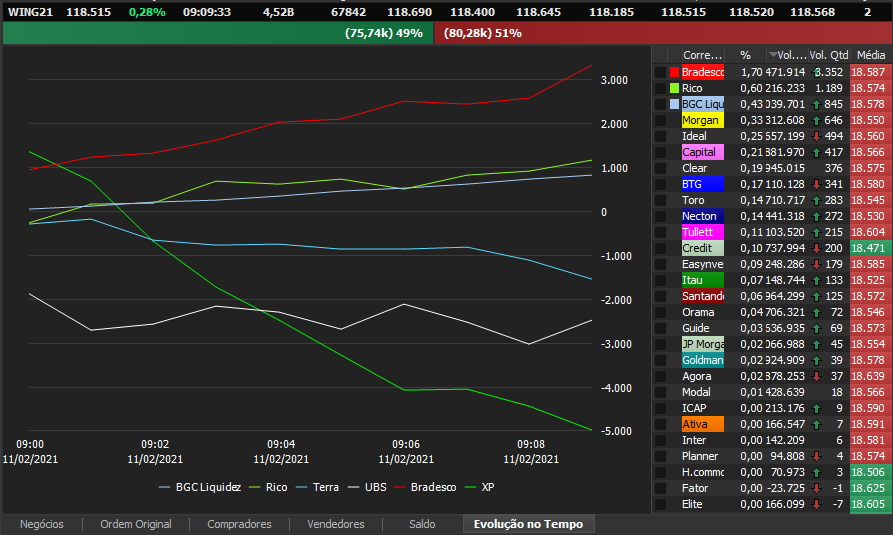Select the Santander broker name cell
The width and height of the screenshot is (893, 535).
[703, 296]
